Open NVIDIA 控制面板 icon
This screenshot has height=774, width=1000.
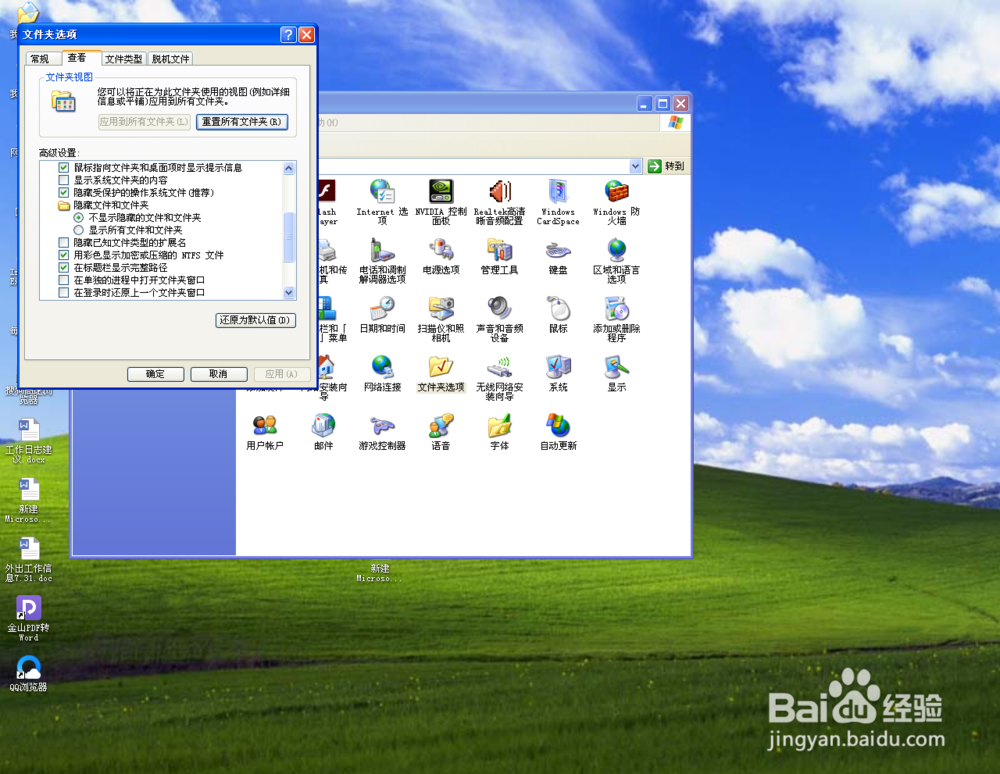click(x=441, y=202)
